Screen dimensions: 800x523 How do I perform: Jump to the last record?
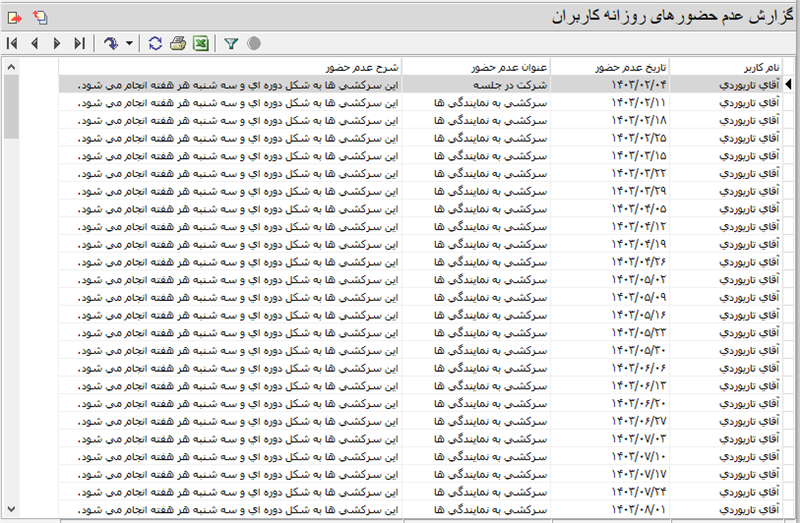(x=79, y=44)
